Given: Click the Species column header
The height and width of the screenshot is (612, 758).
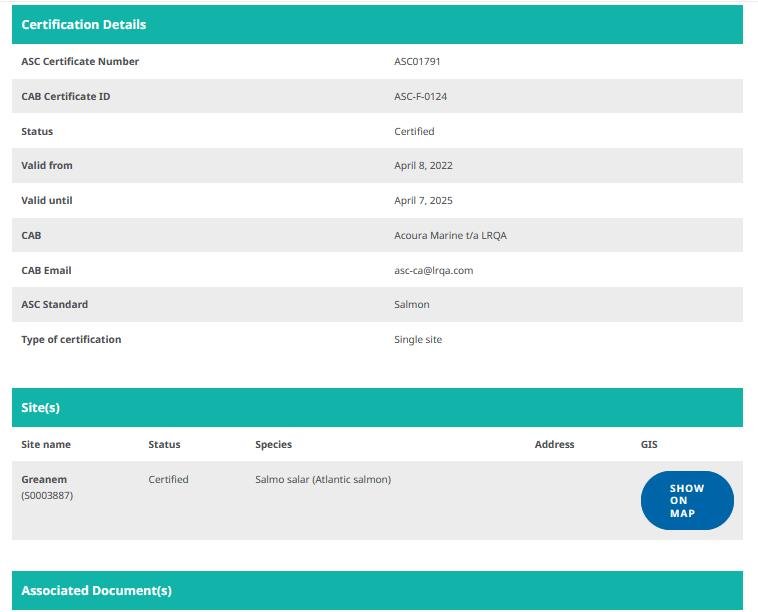Looking at the screenshot, I should [273, 444].
